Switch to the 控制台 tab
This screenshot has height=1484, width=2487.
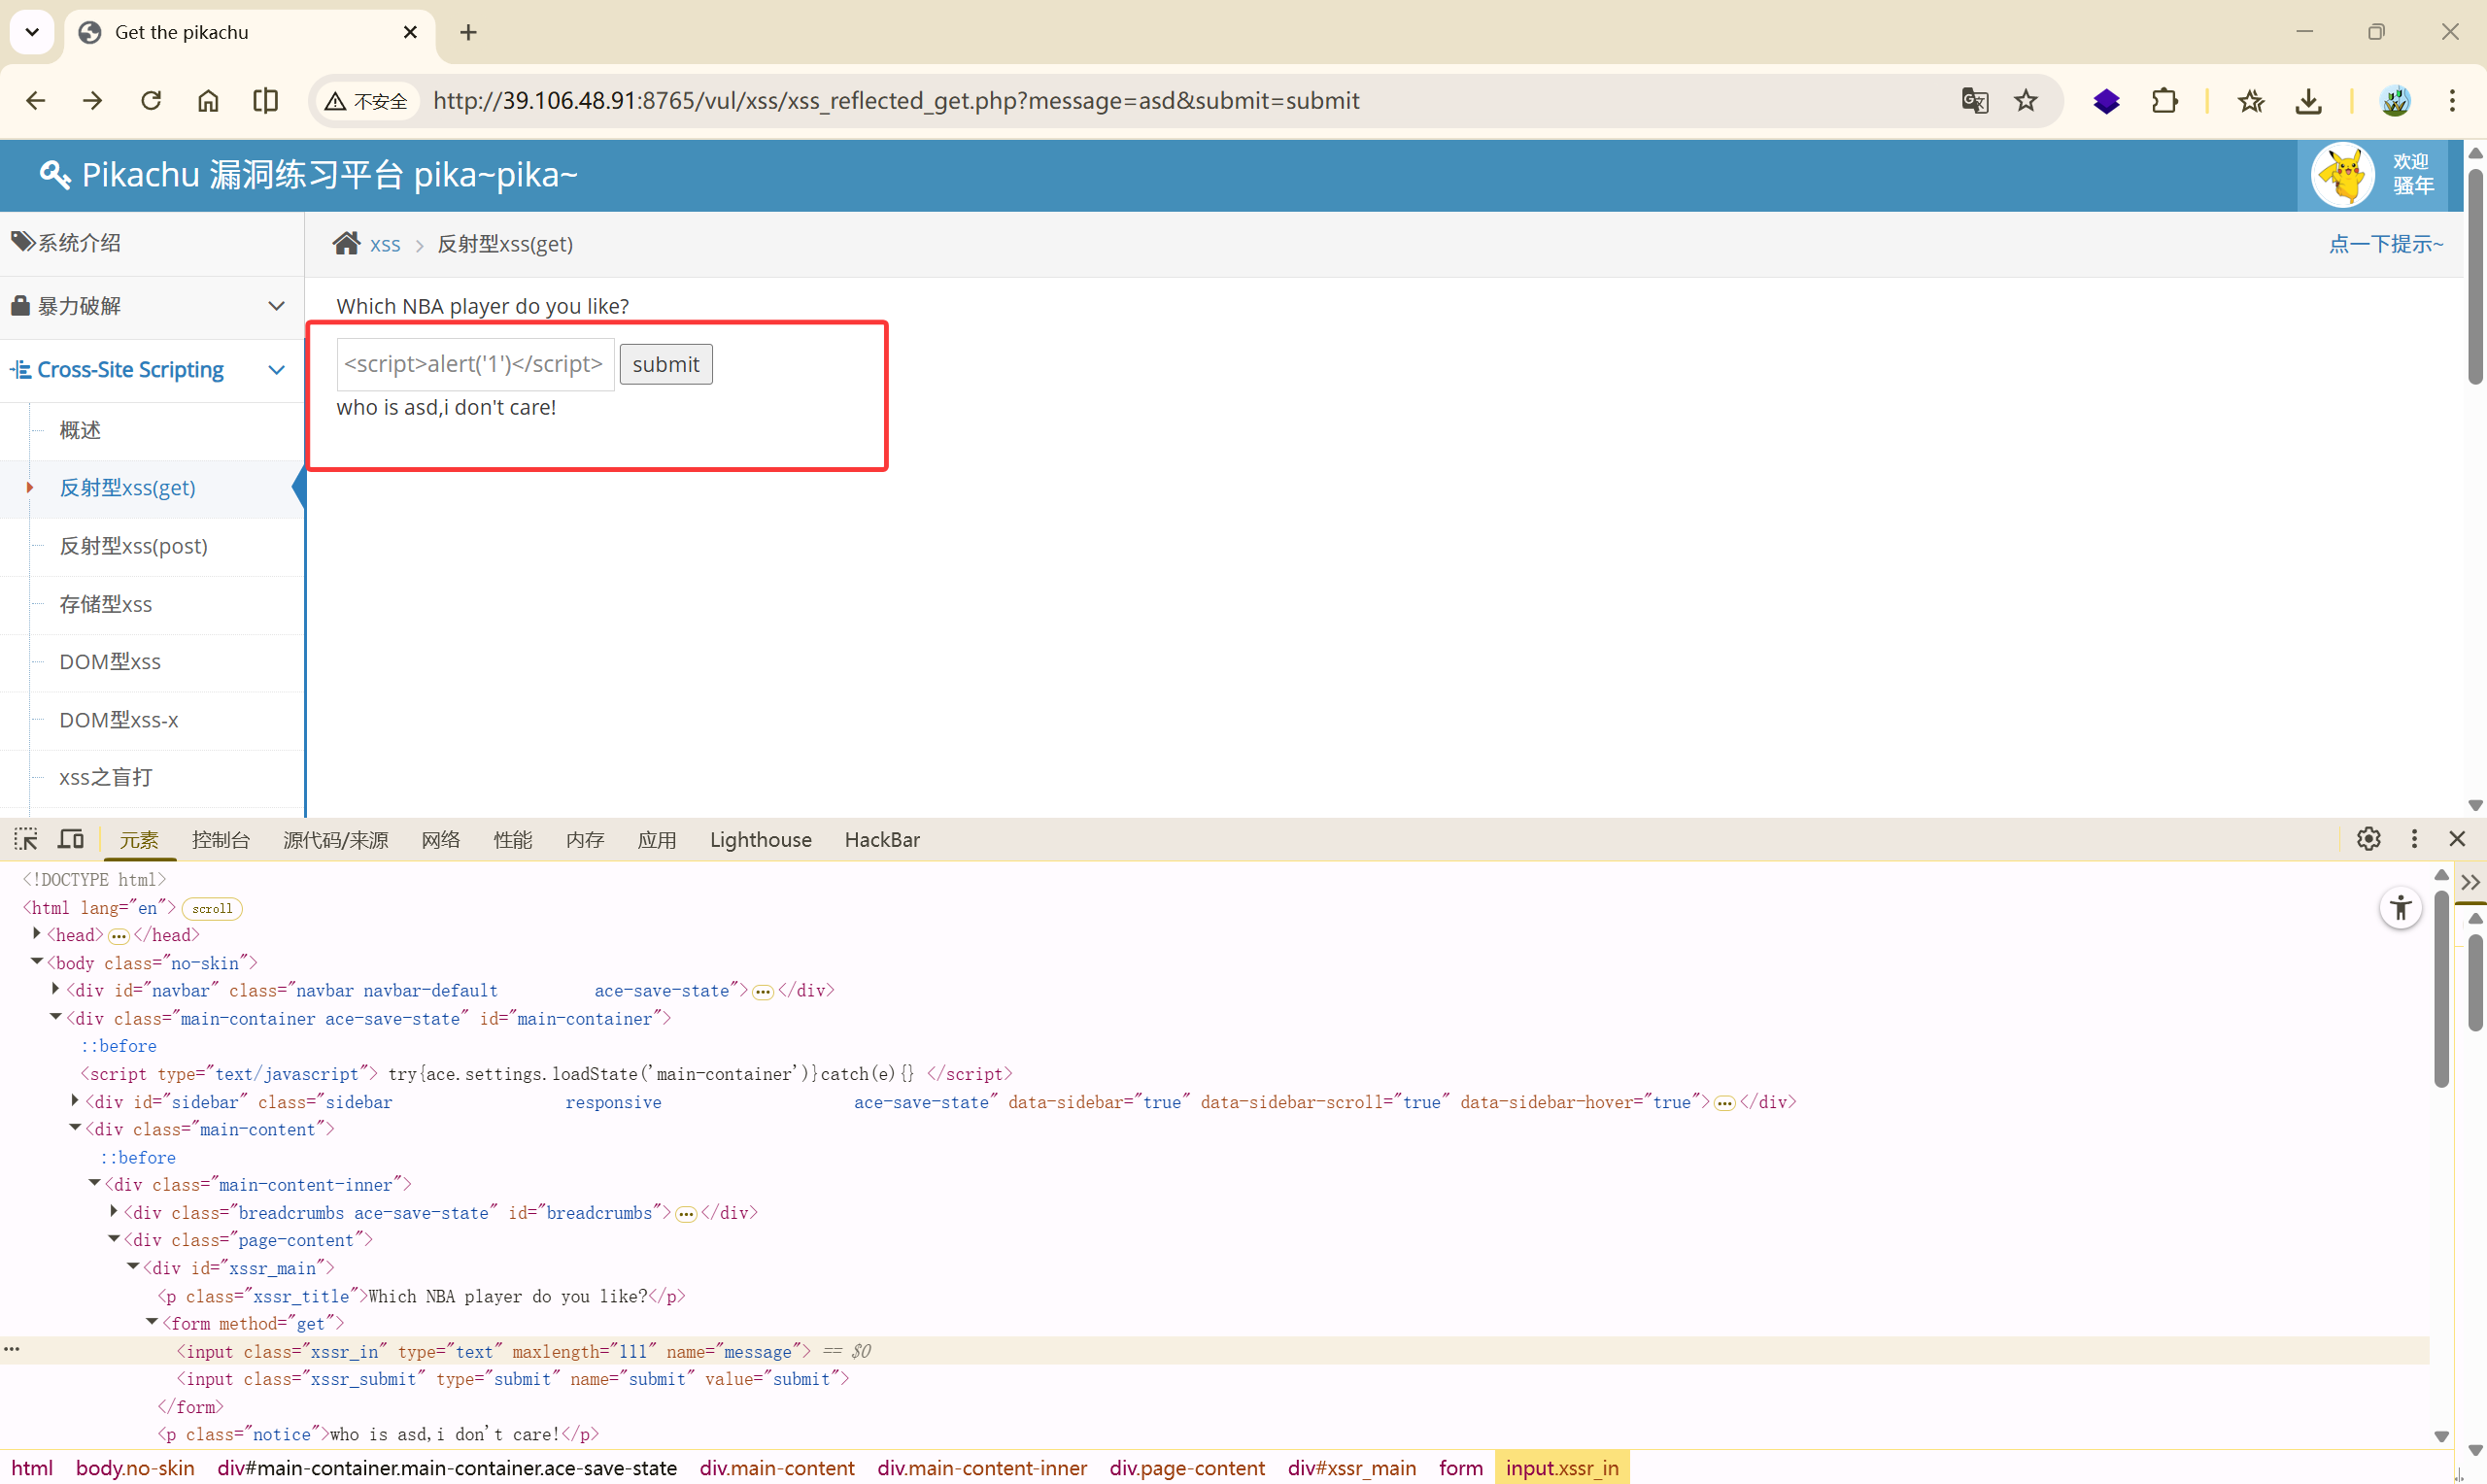point(220,840)
